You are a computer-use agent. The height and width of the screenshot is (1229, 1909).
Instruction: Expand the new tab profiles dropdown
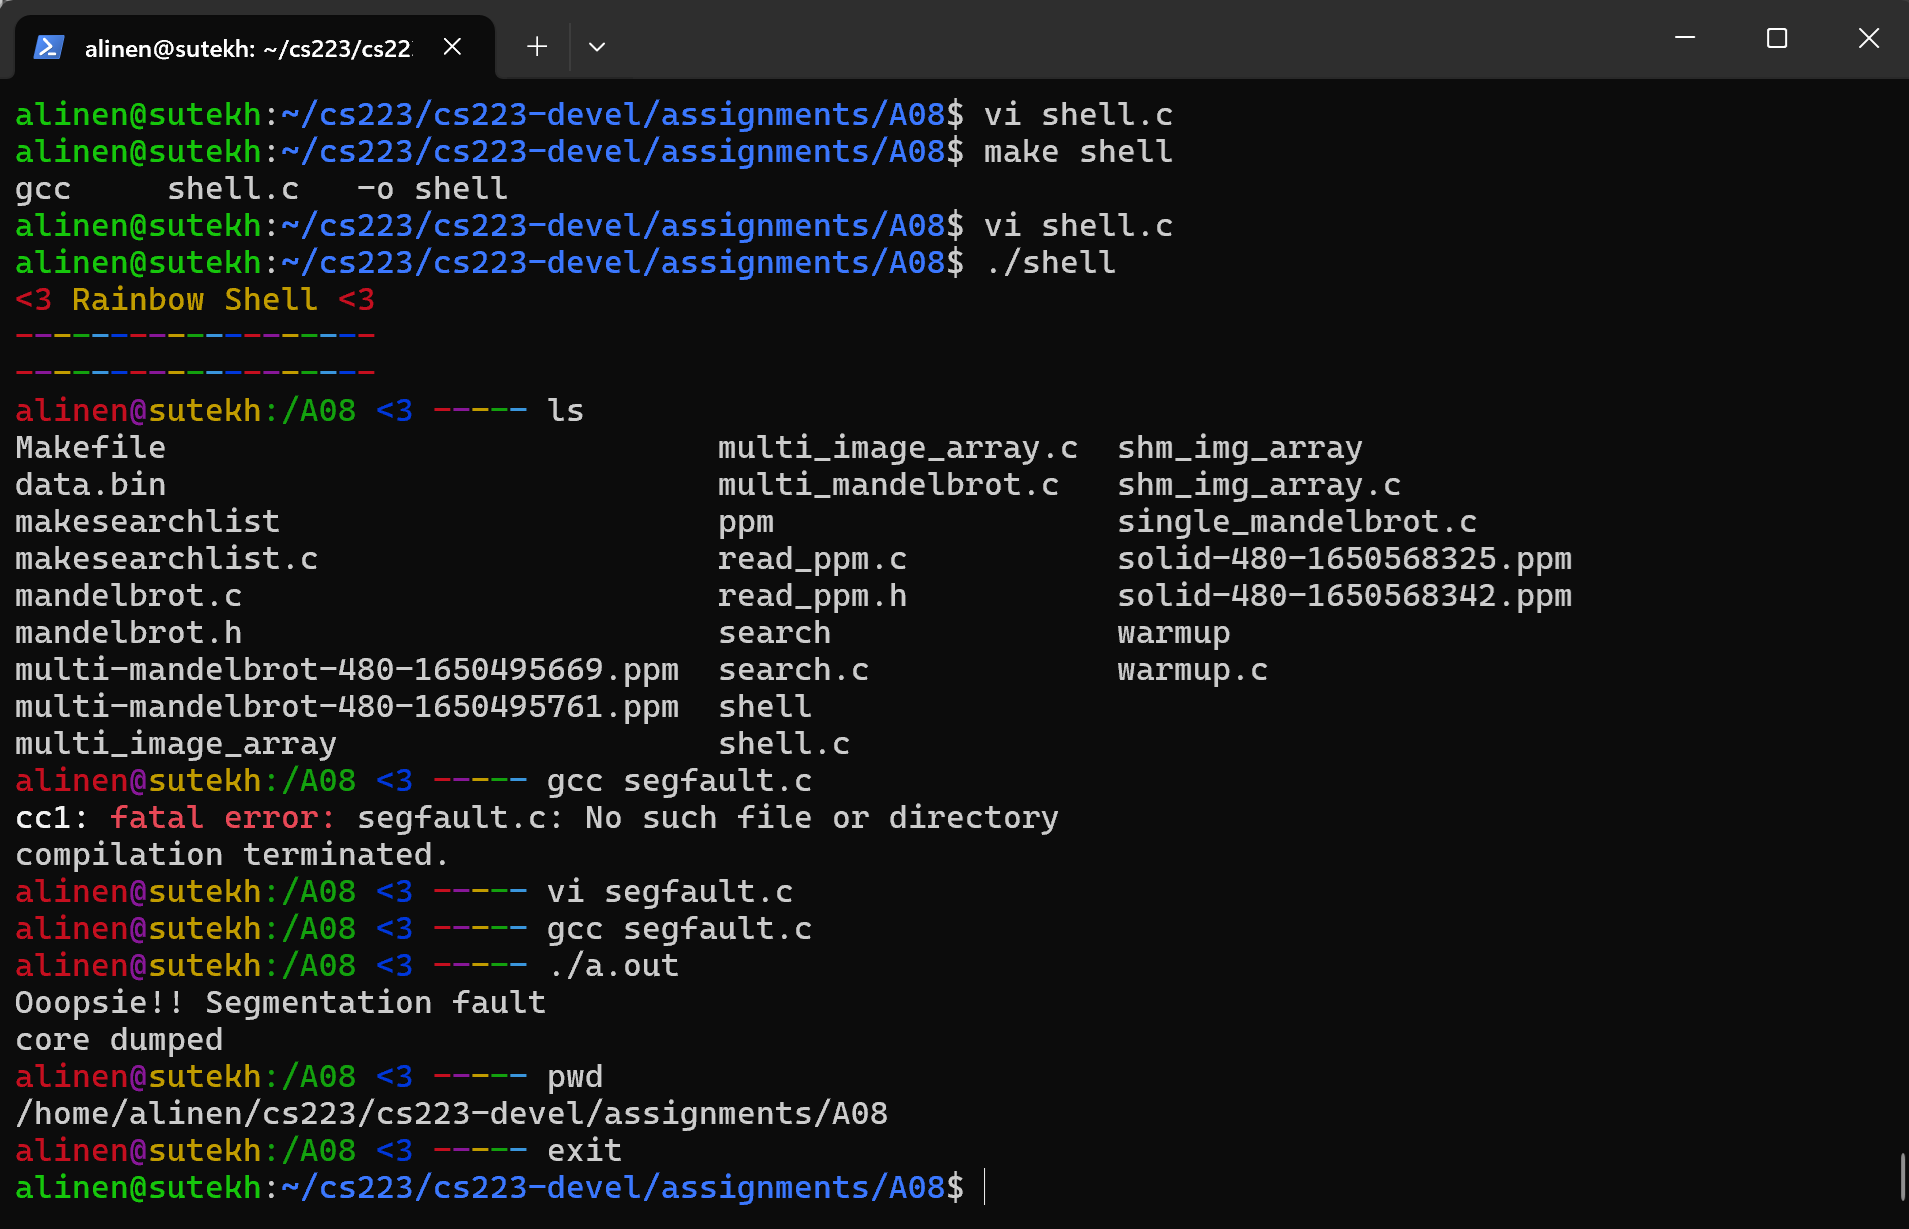tap(597, 47)
